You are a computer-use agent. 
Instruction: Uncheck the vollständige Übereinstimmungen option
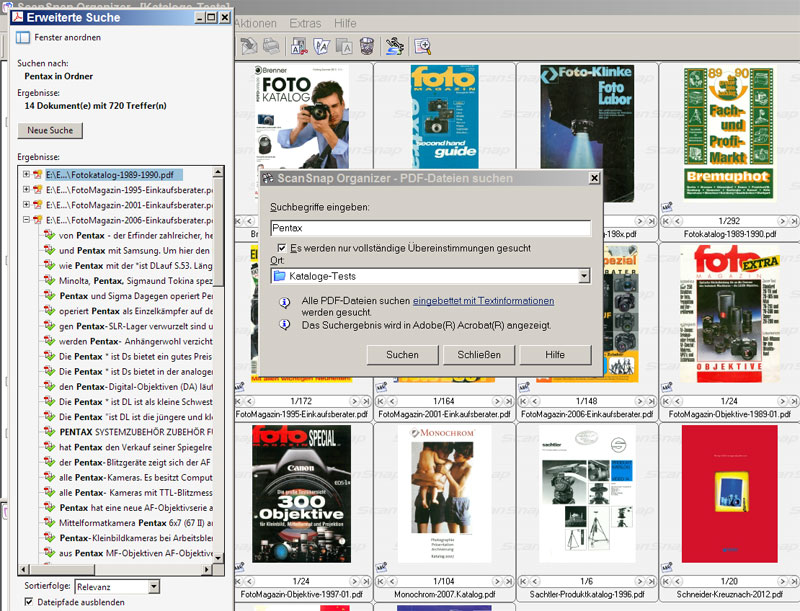(x=282, y=247)
